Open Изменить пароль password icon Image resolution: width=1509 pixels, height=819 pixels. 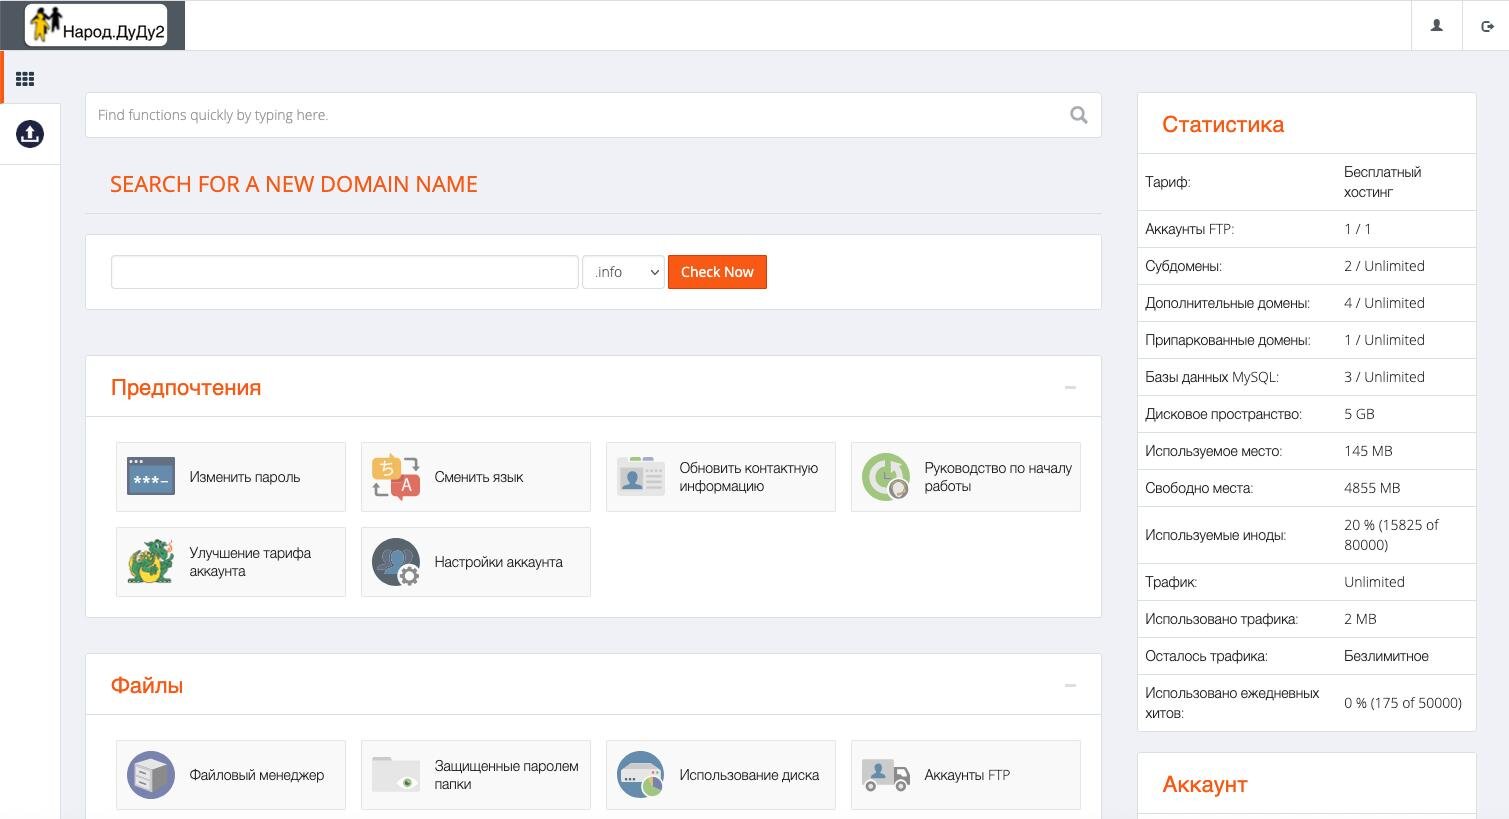click(151, 477)
